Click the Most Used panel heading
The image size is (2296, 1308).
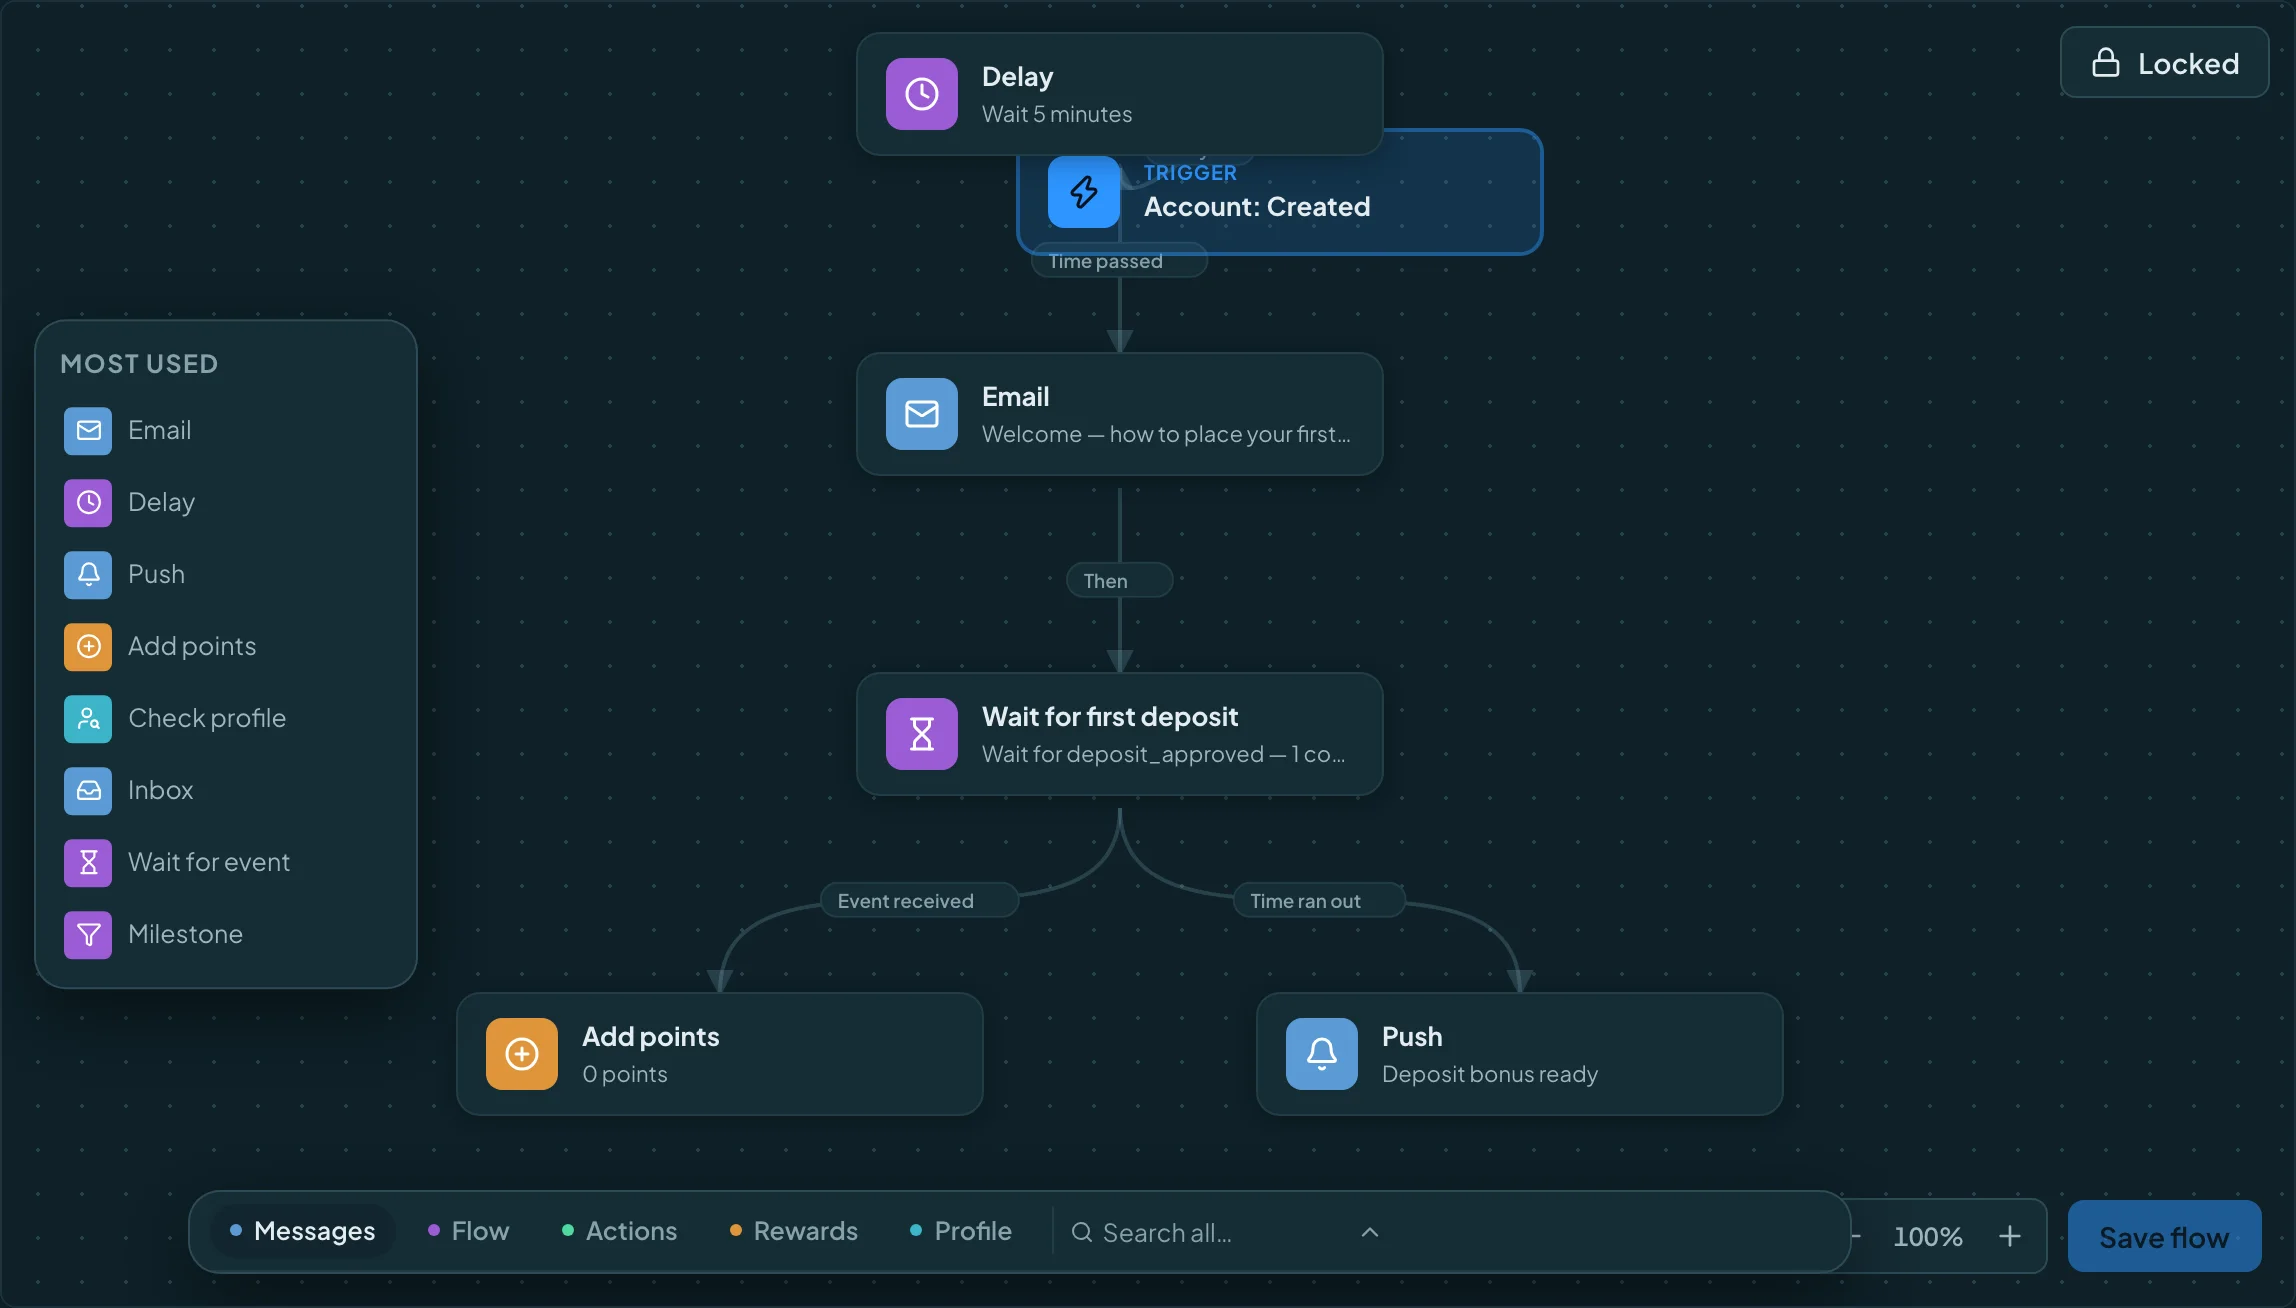pyautogui.click(x=139, y=364)
